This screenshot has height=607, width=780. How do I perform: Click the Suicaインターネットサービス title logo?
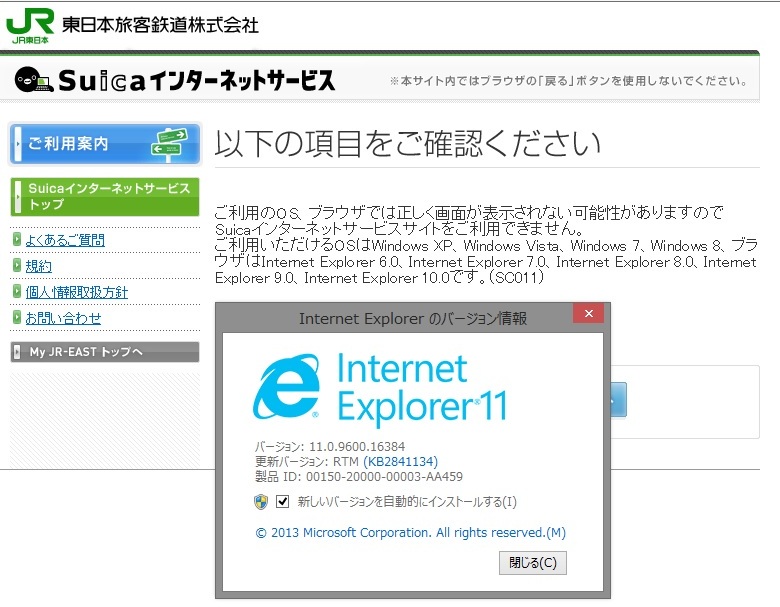point(196,80)
